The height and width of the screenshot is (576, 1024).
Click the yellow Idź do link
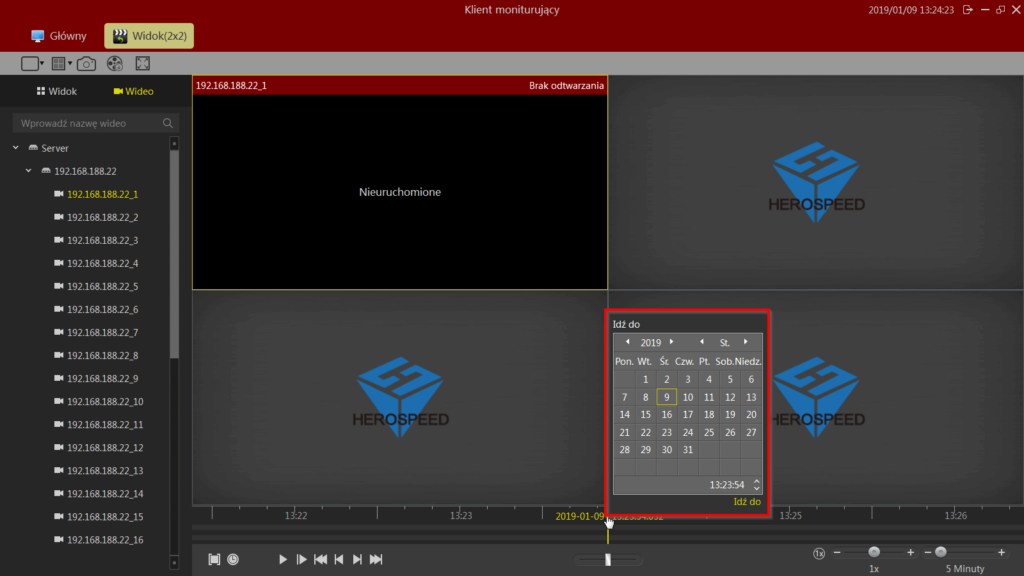pos(746,501)
